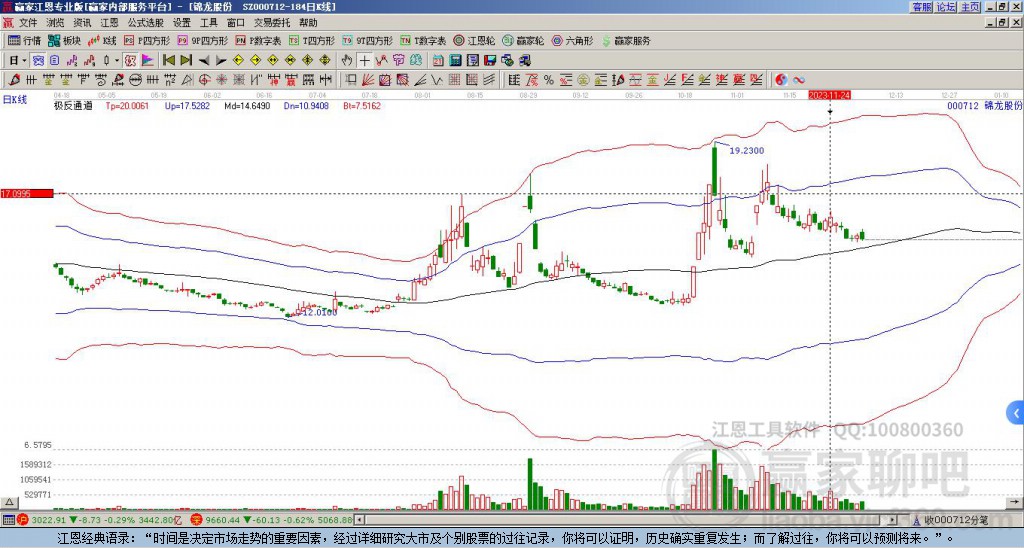Open the P数字表 tool

(x=259, y=40)
